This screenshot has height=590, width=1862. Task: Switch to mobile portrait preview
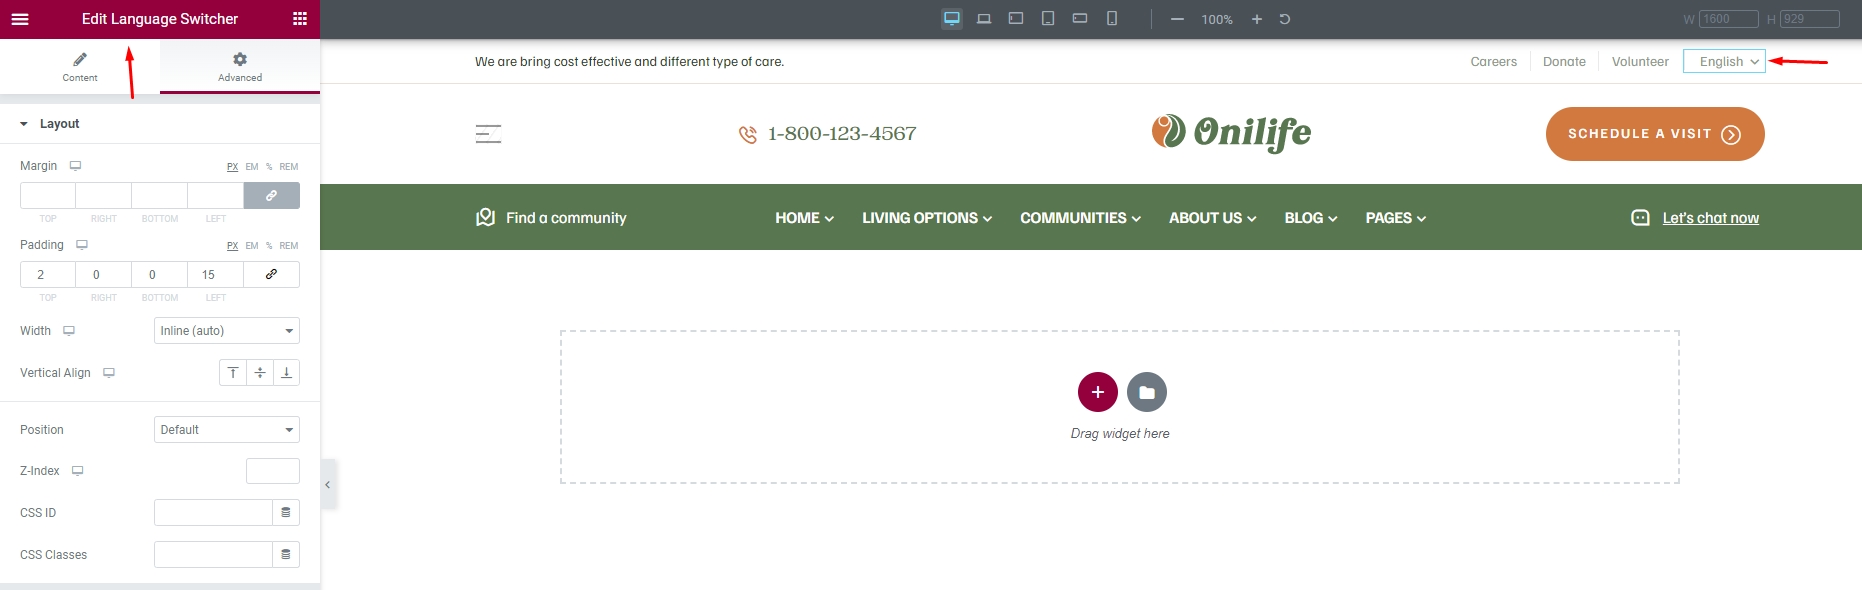click(1112, 19)
